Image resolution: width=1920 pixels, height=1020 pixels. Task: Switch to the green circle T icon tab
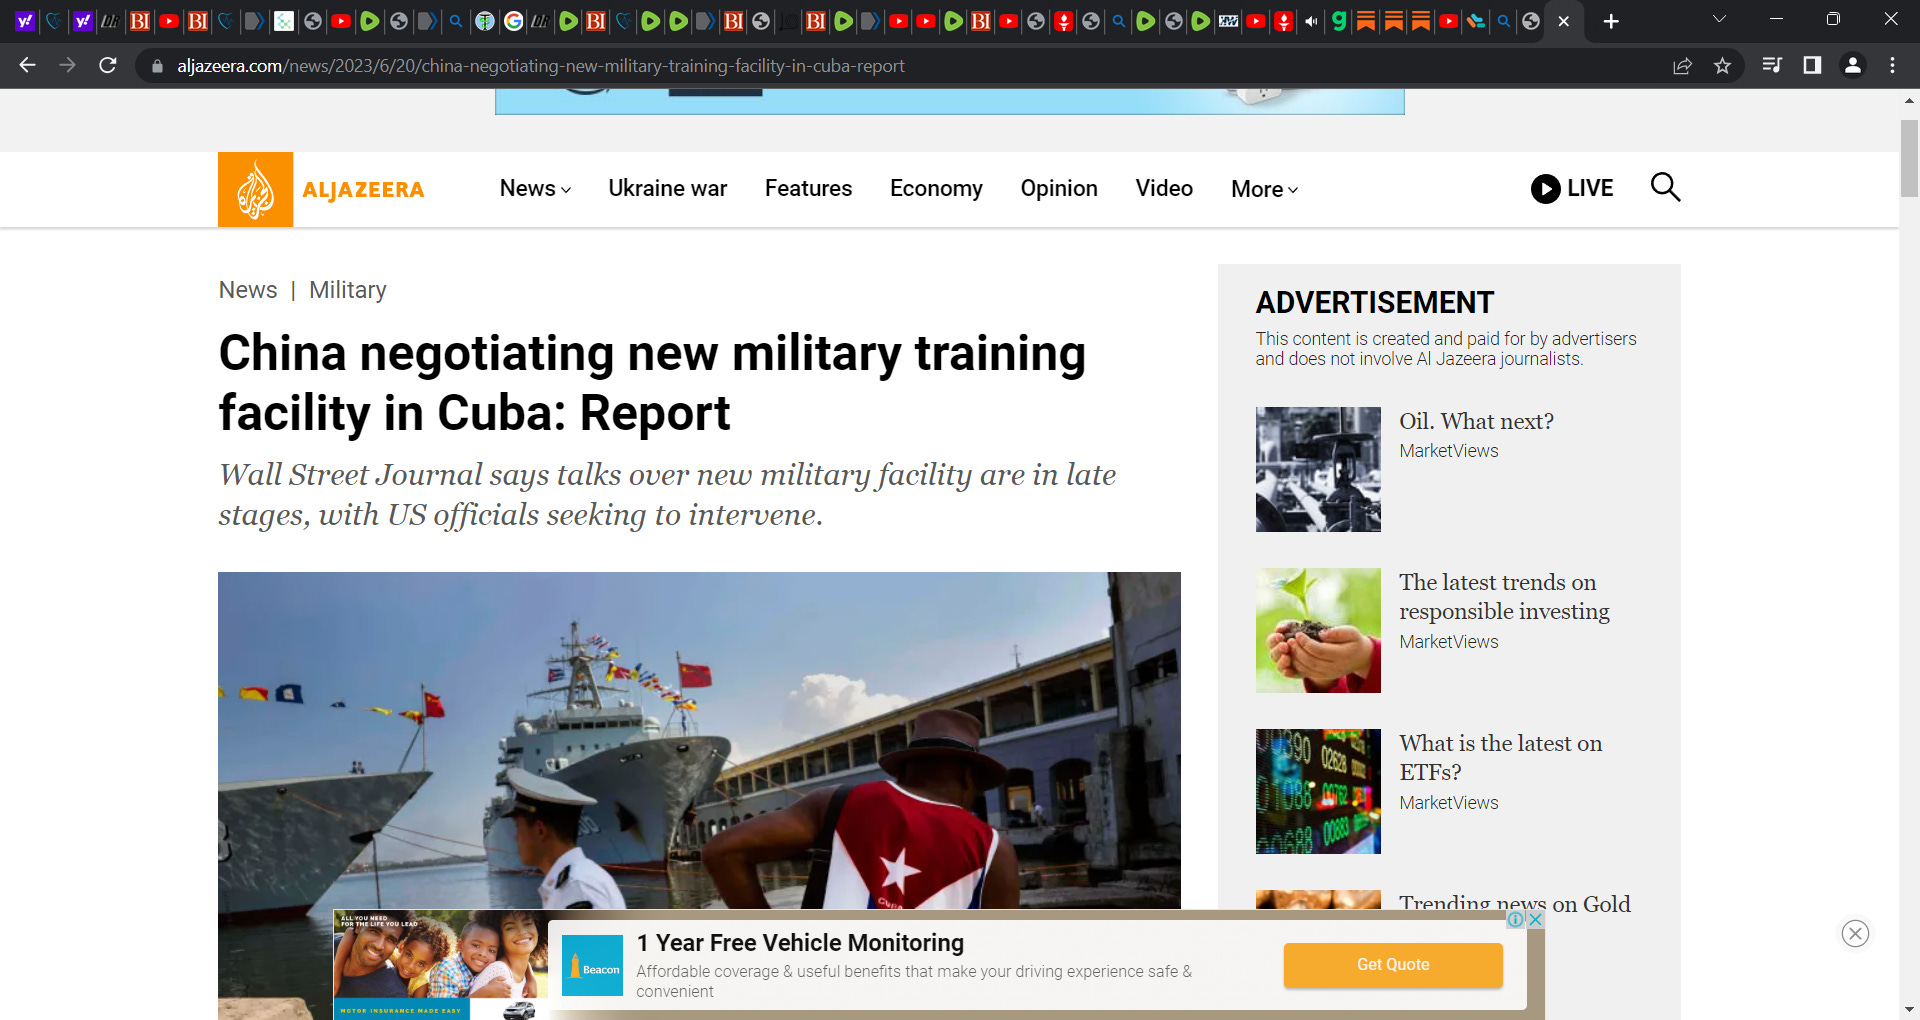485,21
